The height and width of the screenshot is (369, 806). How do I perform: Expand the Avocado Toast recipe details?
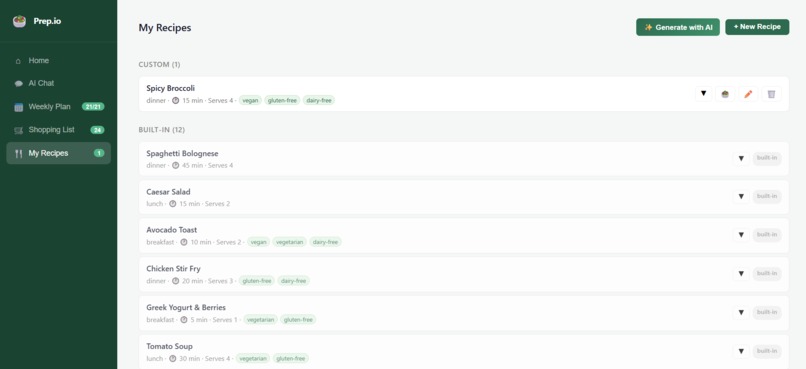(741, 235)
